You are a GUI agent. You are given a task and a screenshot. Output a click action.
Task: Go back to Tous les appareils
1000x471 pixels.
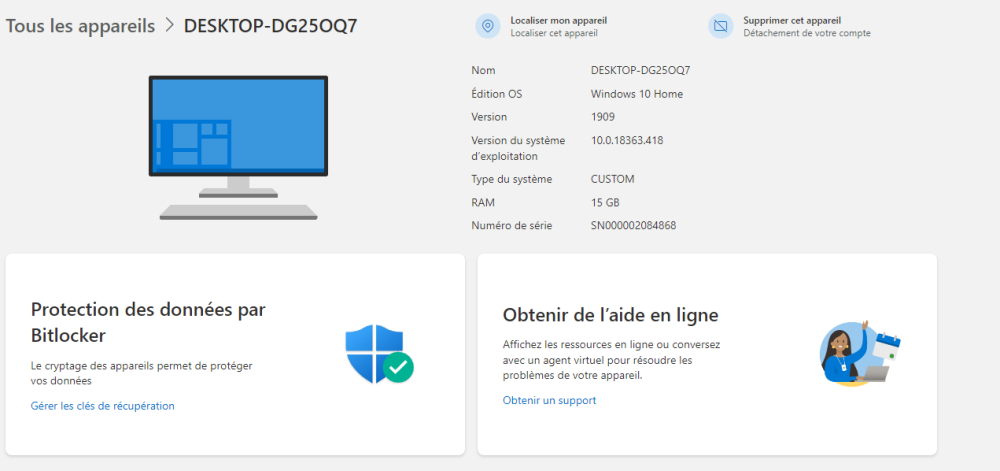point(80,26)
